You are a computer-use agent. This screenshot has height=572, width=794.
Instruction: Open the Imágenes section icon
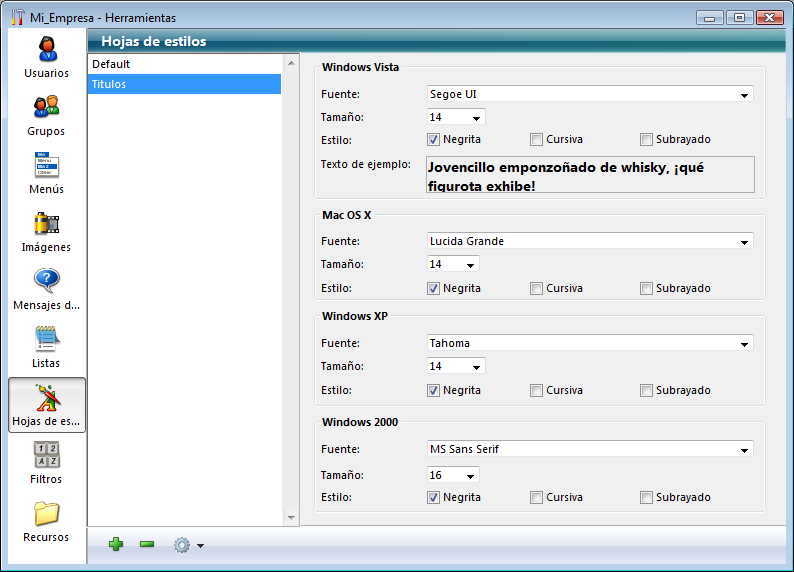tap(46, 223)
